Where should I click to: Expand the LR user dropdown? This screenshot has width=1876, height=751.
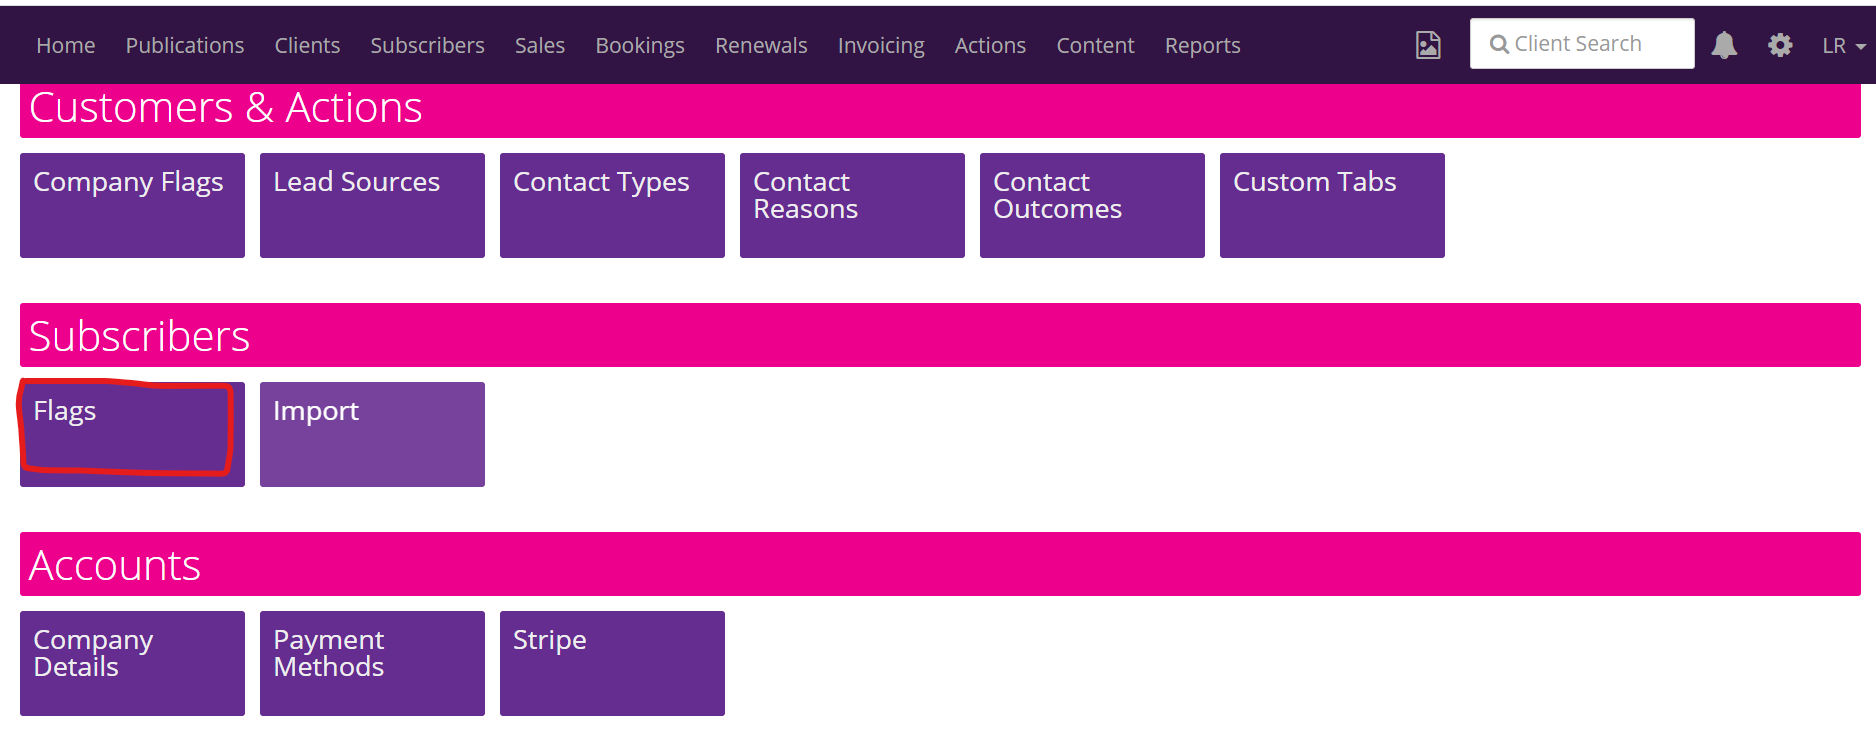pyautogui.click(x=1843, y=46)
